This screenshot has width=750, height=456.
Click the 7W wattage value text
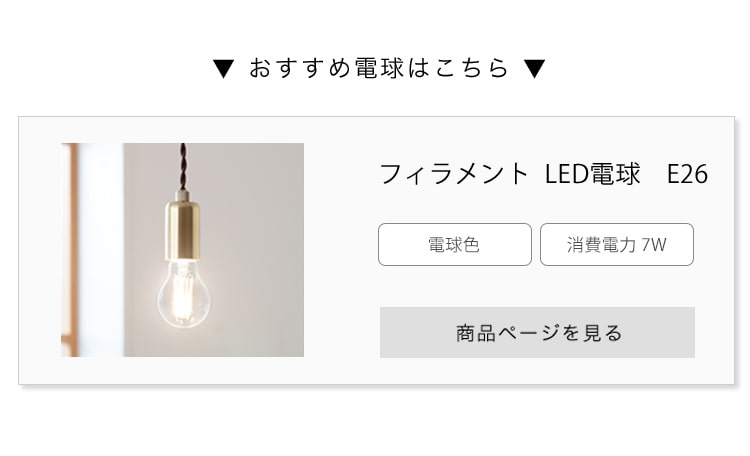(x=654, y=244)
